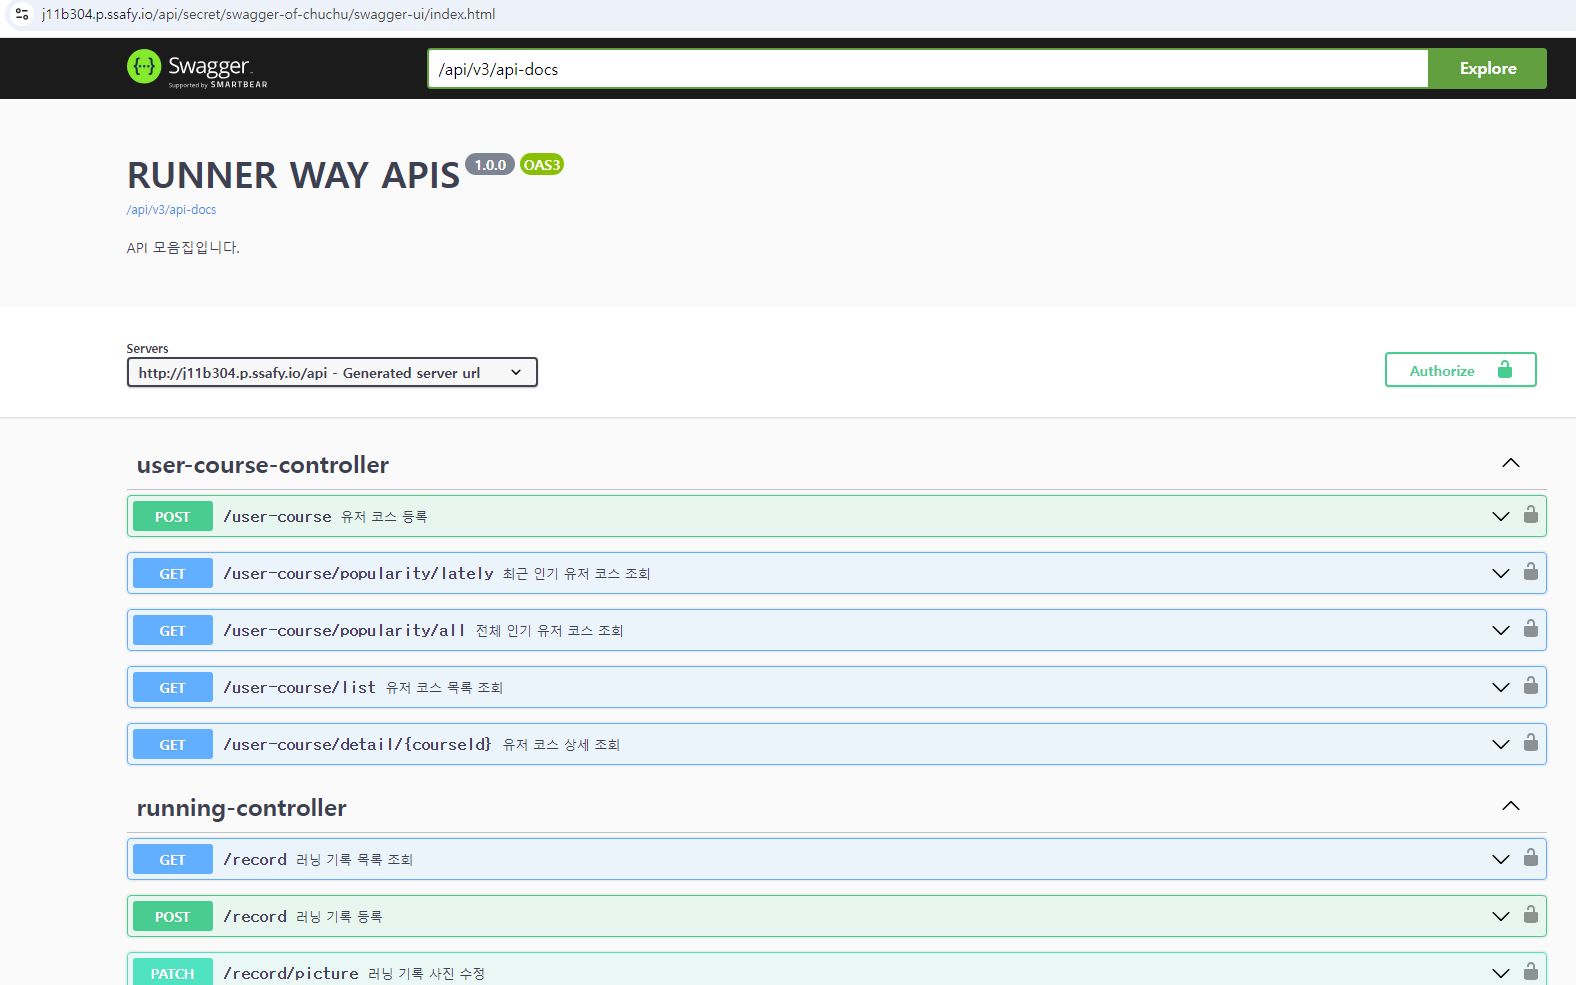Click the running-controller heading
The width and height of the screenshot is (1576, 985).
[x=242, y=808]
